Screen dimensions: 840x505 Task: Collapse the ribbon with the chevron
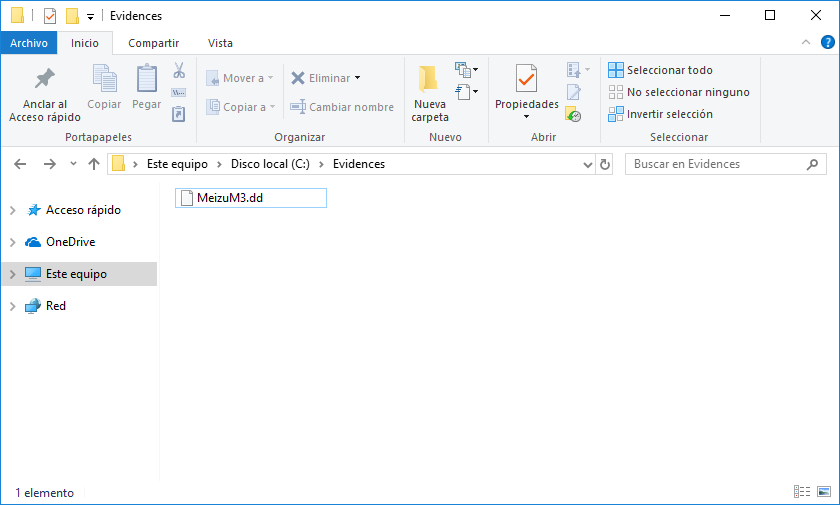point(806,42)
